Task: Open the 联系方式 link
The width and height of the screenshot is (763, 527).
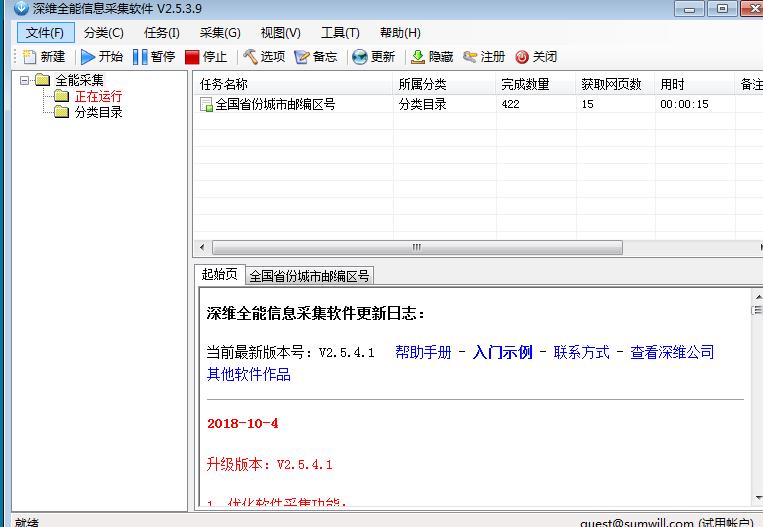Action: [581, 352]
